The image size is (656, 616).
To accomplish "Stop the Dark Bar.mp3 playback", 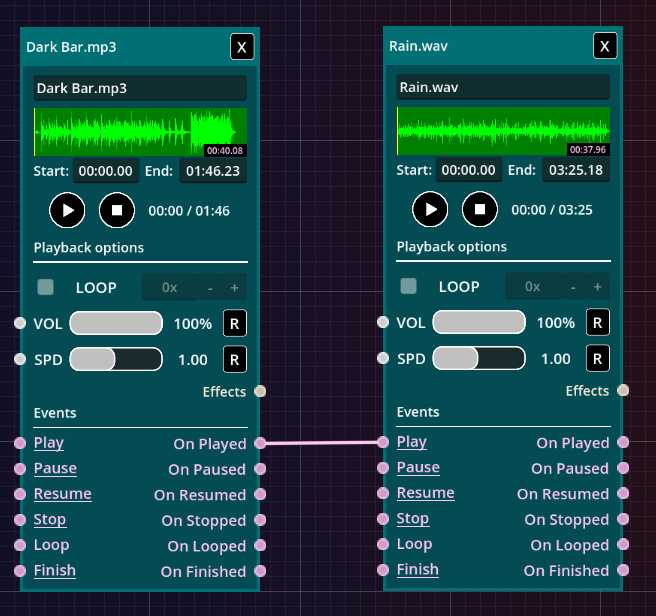I will pyautogui.click(x=117, y=210).
